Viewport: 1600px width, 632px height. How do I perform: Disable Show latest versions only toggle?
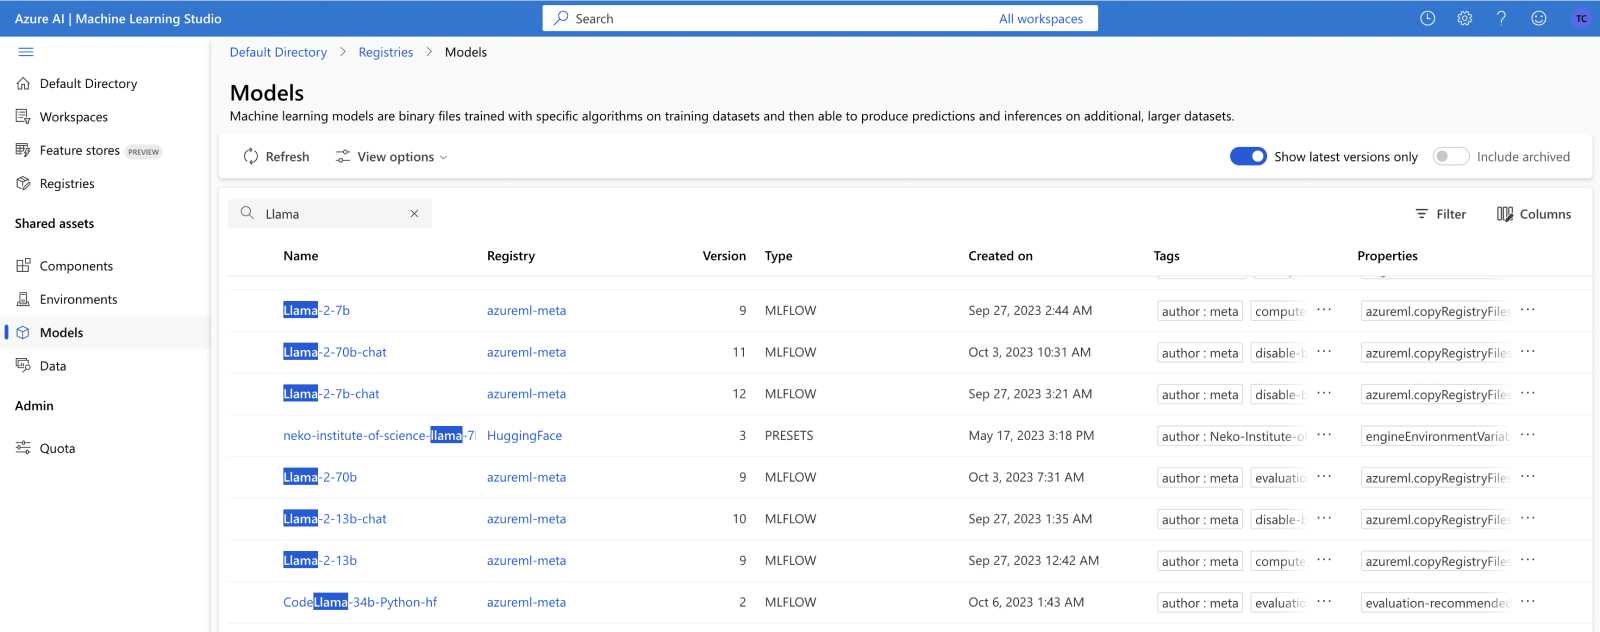pyautogui.click(x=1248, y=156)
